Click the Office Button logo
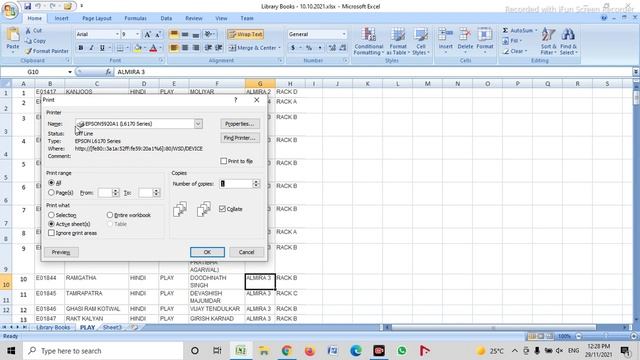 [x=10, y=10]
